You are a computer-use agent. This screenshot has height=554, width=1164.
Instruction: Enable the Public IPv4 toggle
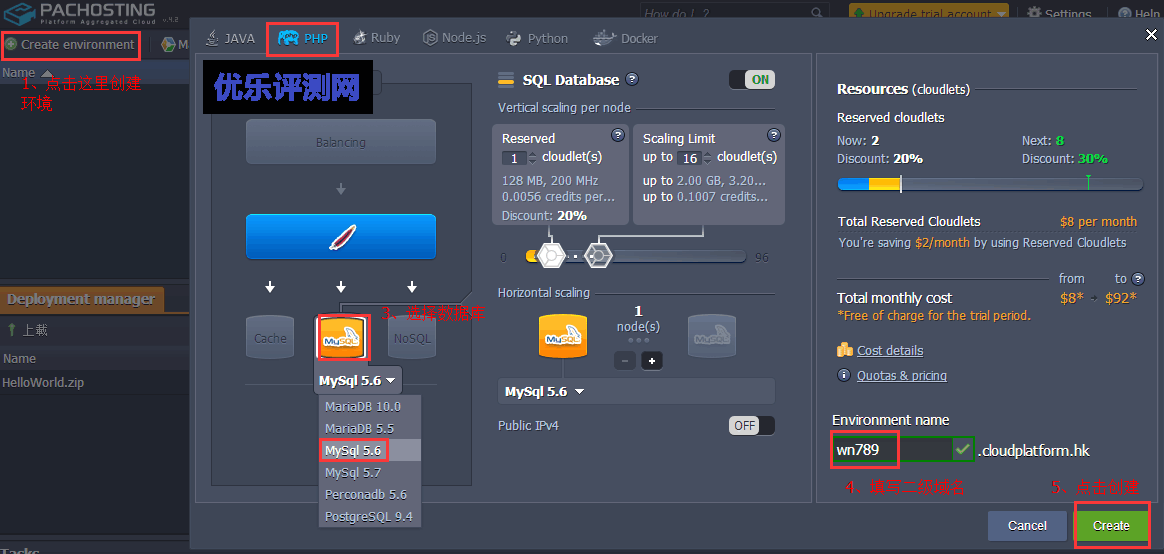click(751, 425)
